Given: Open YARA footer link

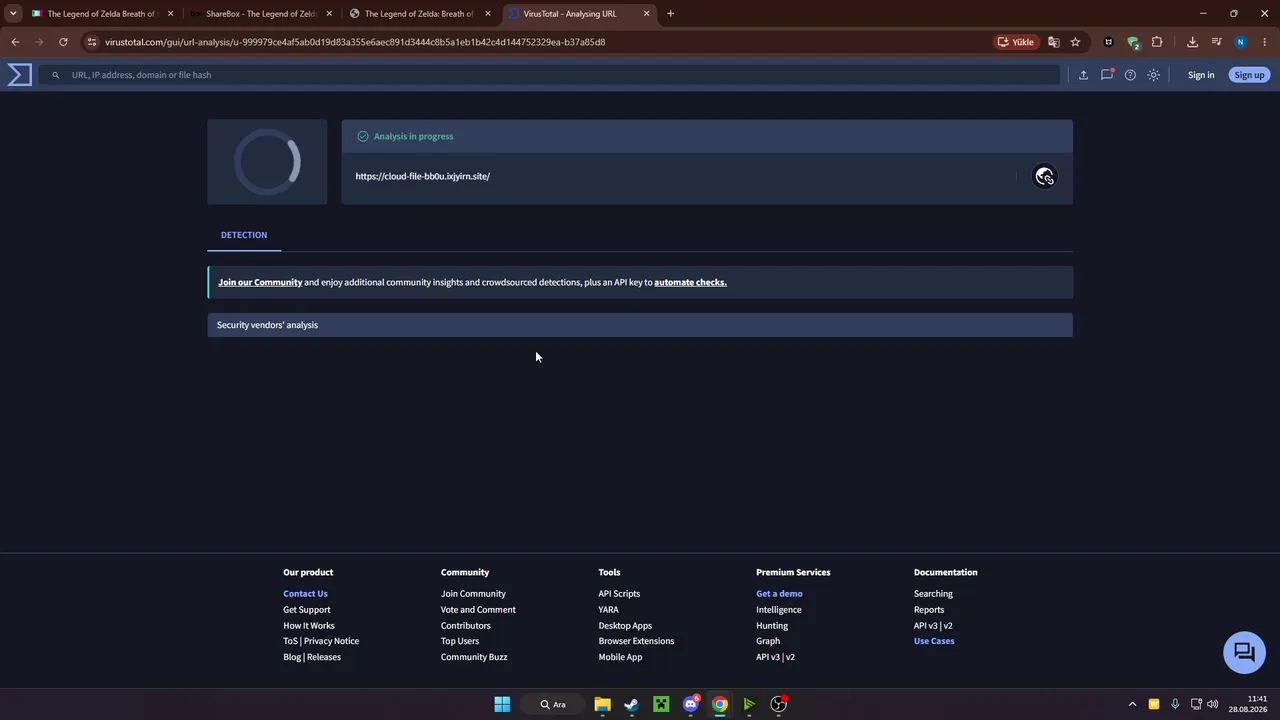Looking at the screenshot, I should click(608, 610).
